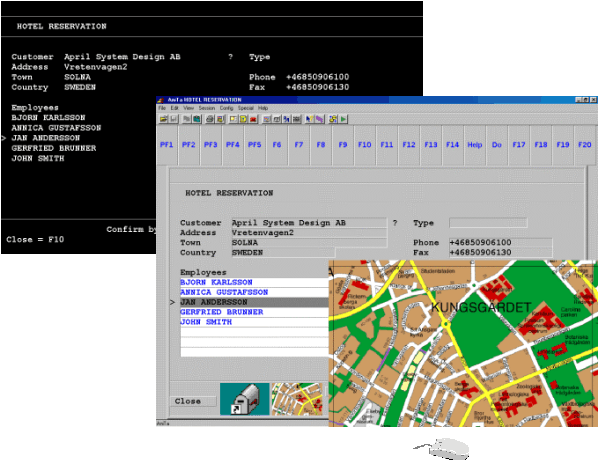The height and width of the screenshot is (463, 599).
Task: Click the F6 function key button
Action: tap(277, 145)
